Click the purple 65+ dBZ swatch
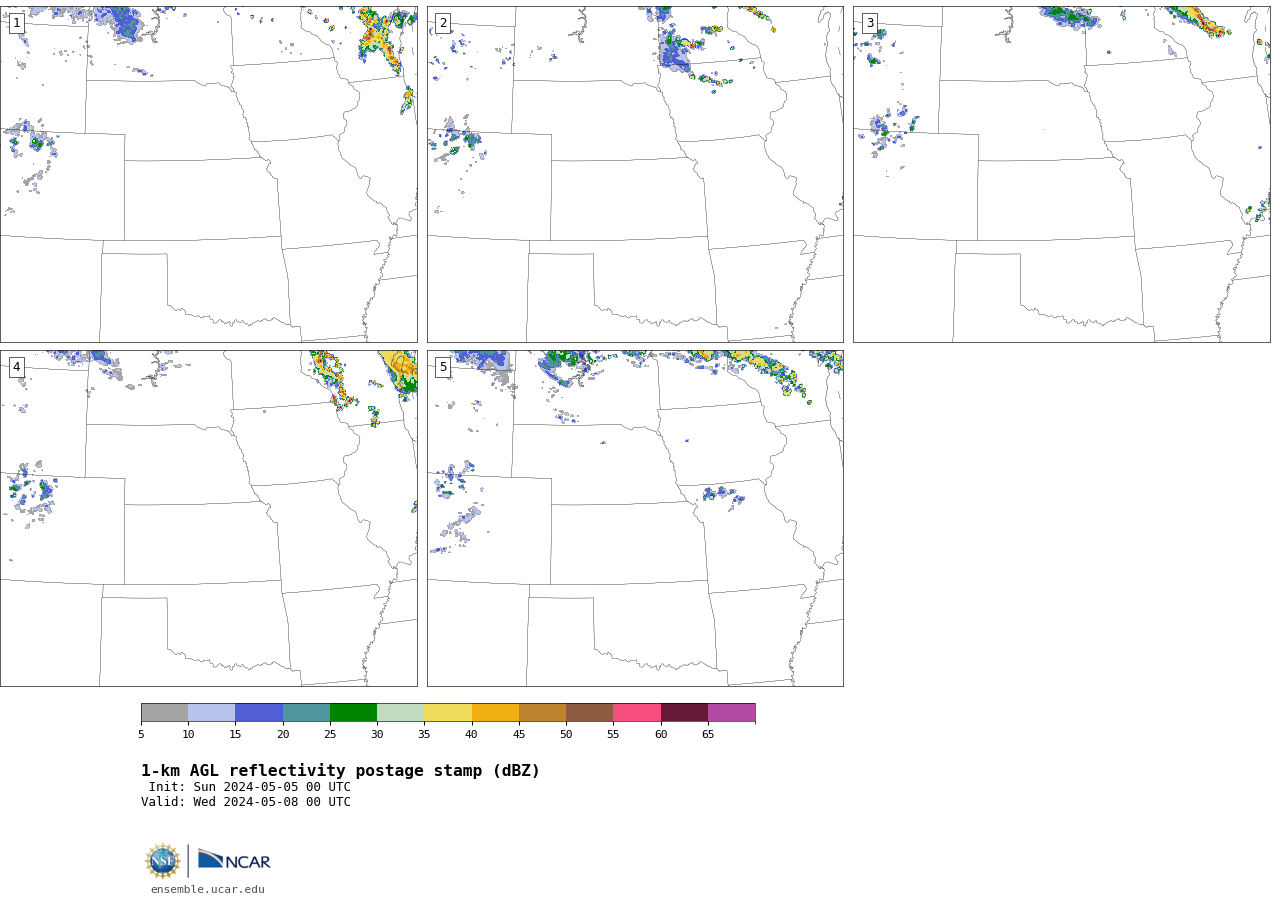Viewport: 1280px width, 901px height. click(x=731, y=713)
